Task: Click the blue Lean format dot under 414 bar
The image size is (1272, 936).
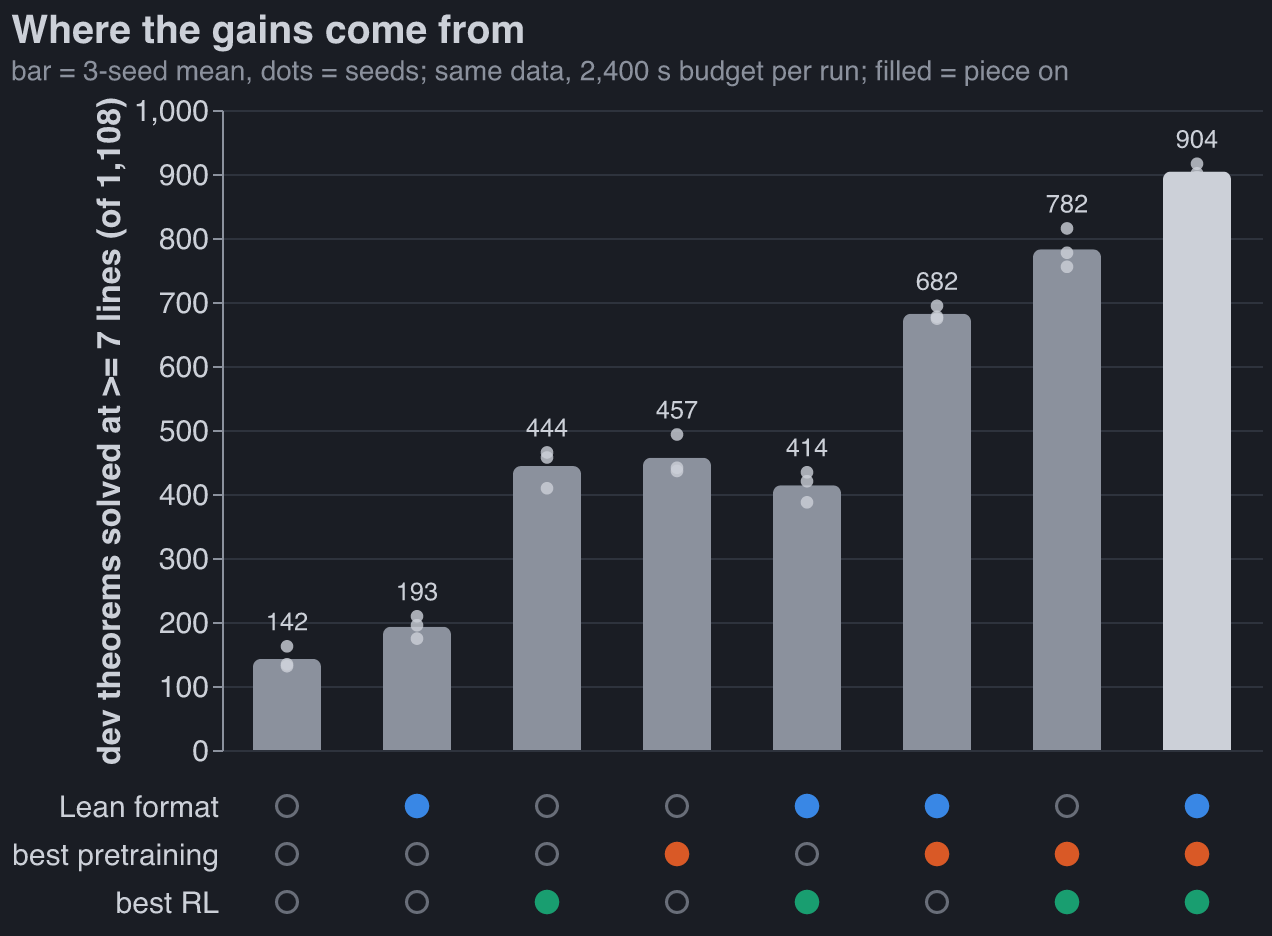Action: 807,806
